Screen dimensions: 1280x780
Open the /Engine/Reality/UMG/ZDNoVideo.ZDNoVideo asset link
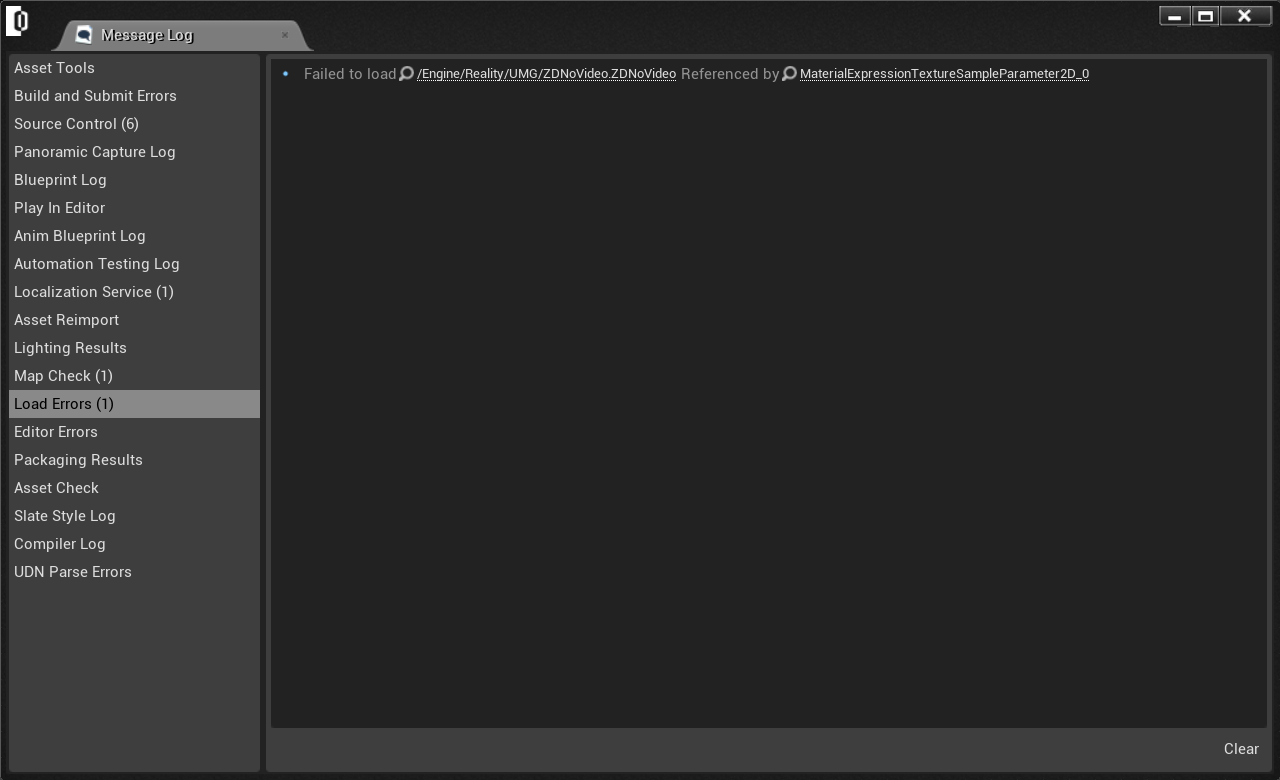[546, 74]
